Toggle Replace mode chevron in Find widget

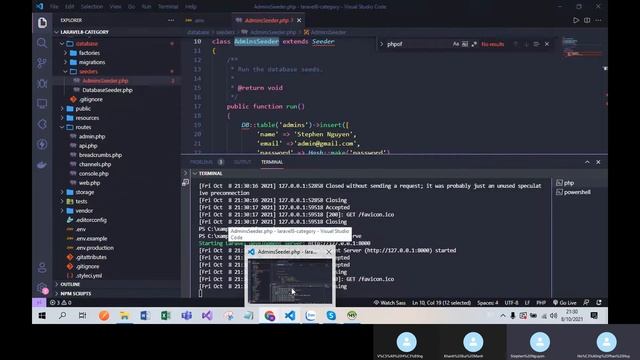pyautogui.click(x=382, y=44)
